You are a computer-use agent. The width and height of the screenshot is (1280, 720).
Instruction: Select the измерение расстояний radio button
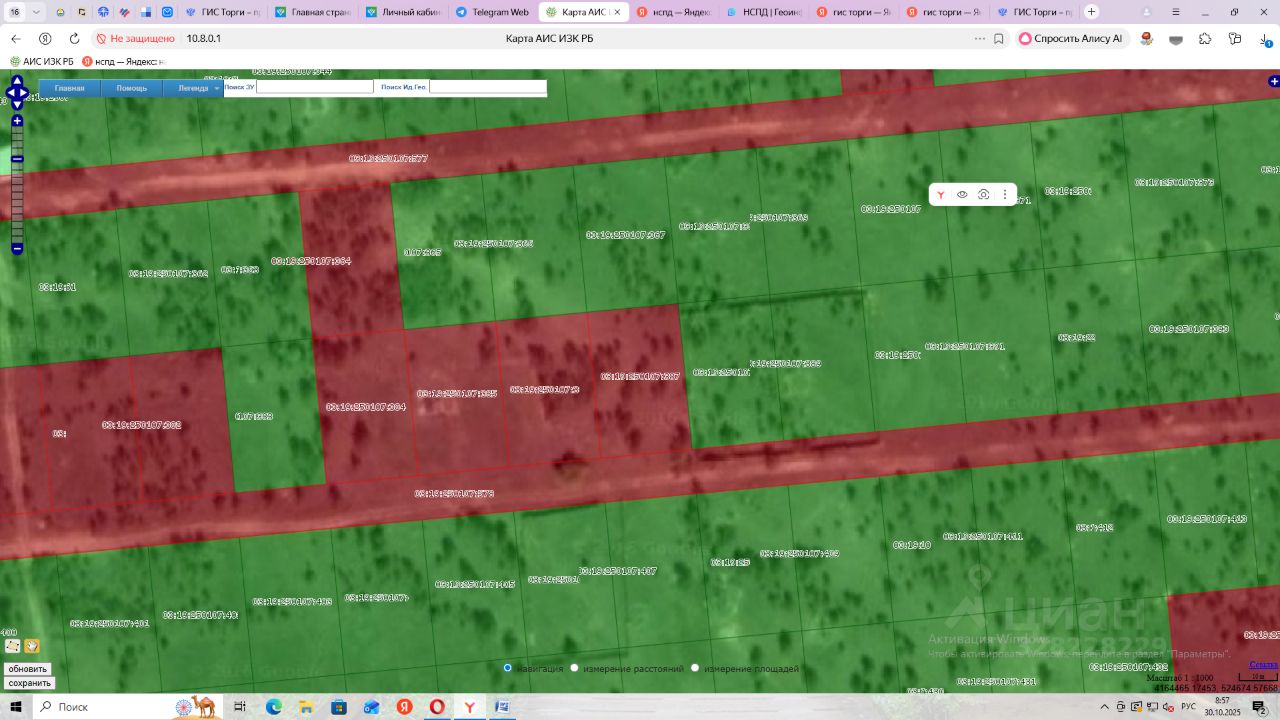[574, 668]
